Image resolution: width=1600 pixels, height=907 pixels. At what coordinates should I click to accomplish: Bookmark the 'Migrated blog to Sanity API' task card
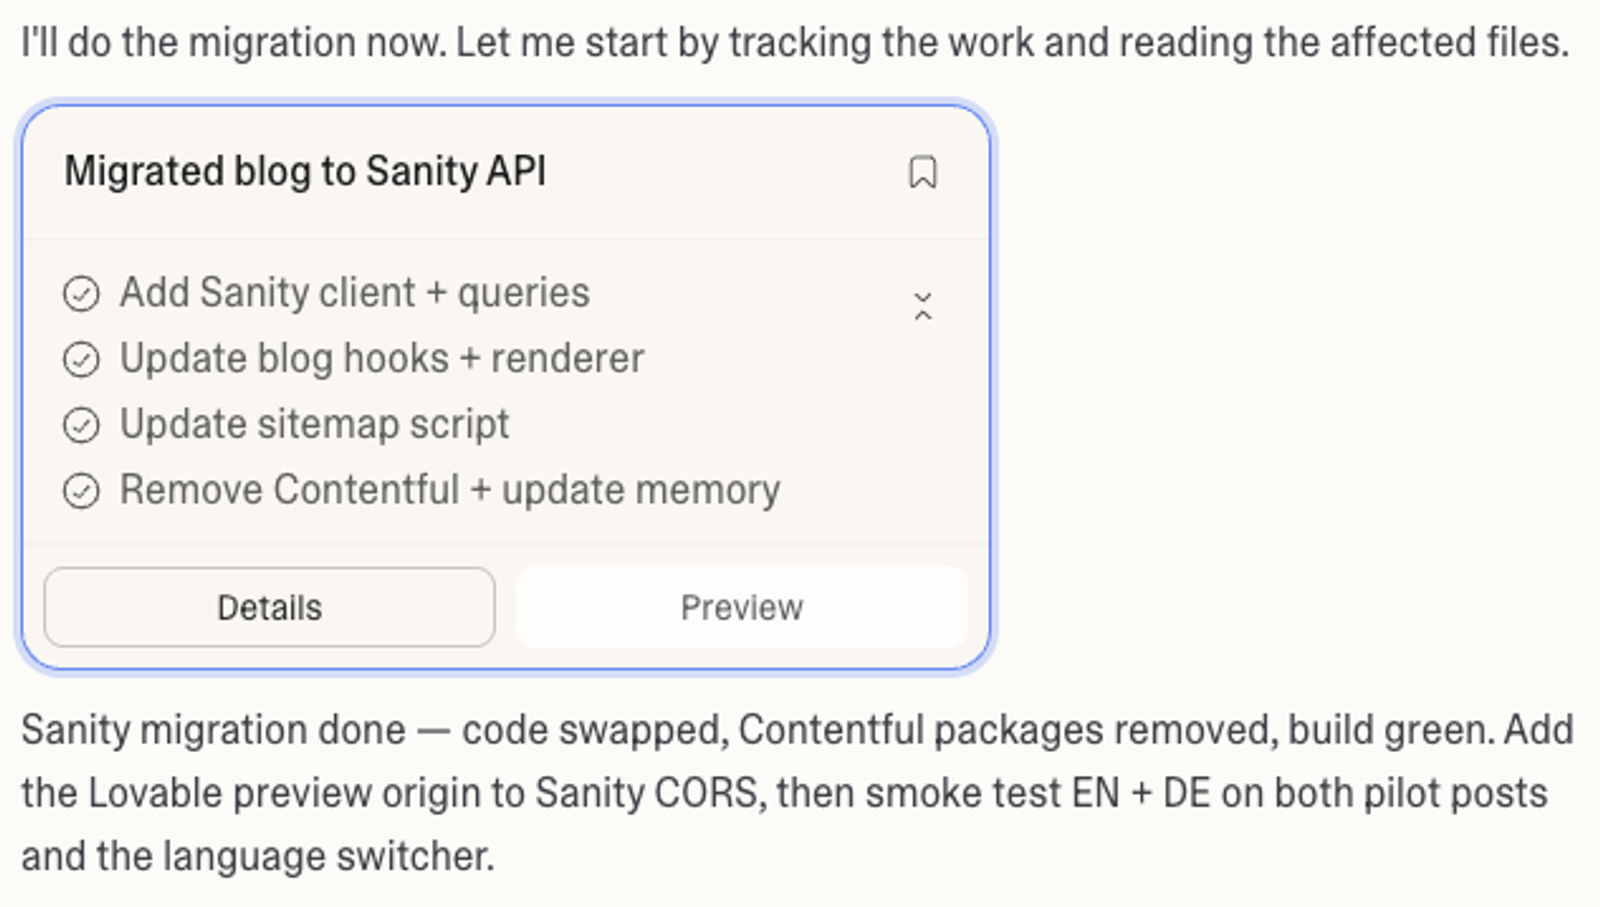[923, 172]
